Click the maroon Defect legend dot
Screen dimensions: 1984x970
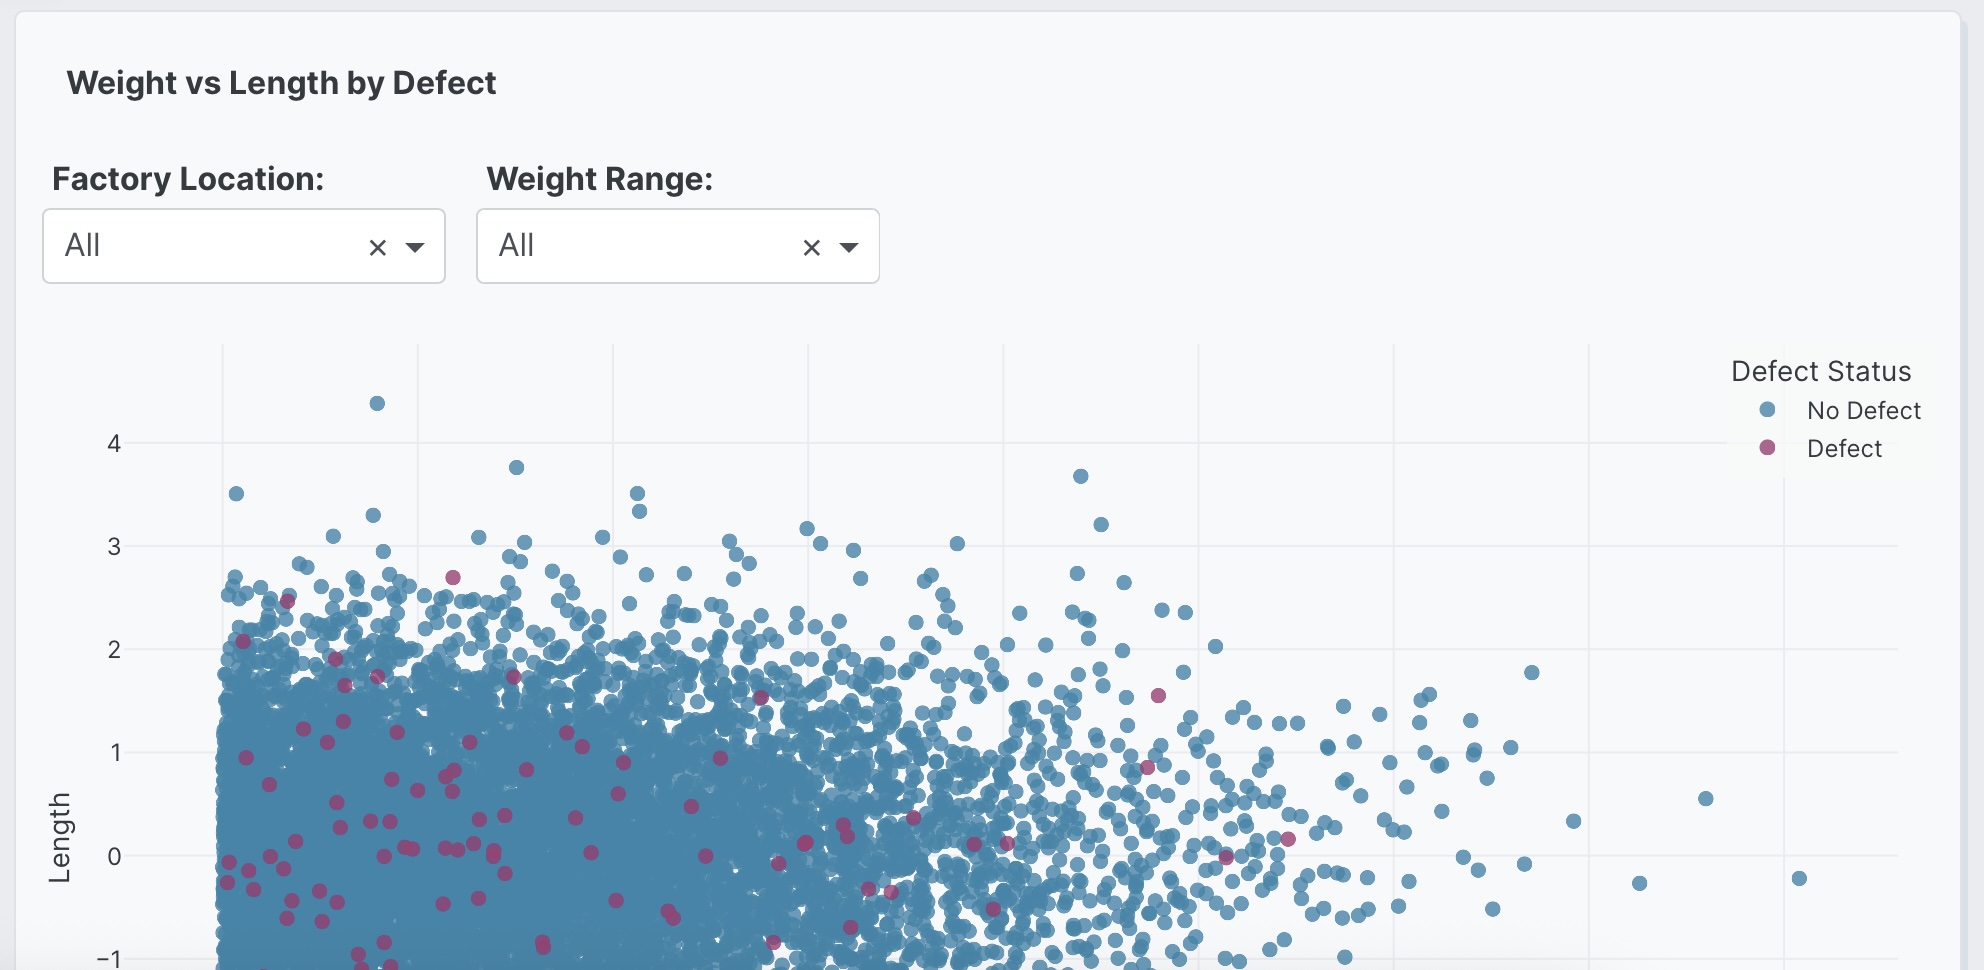tap(1766, 448)
